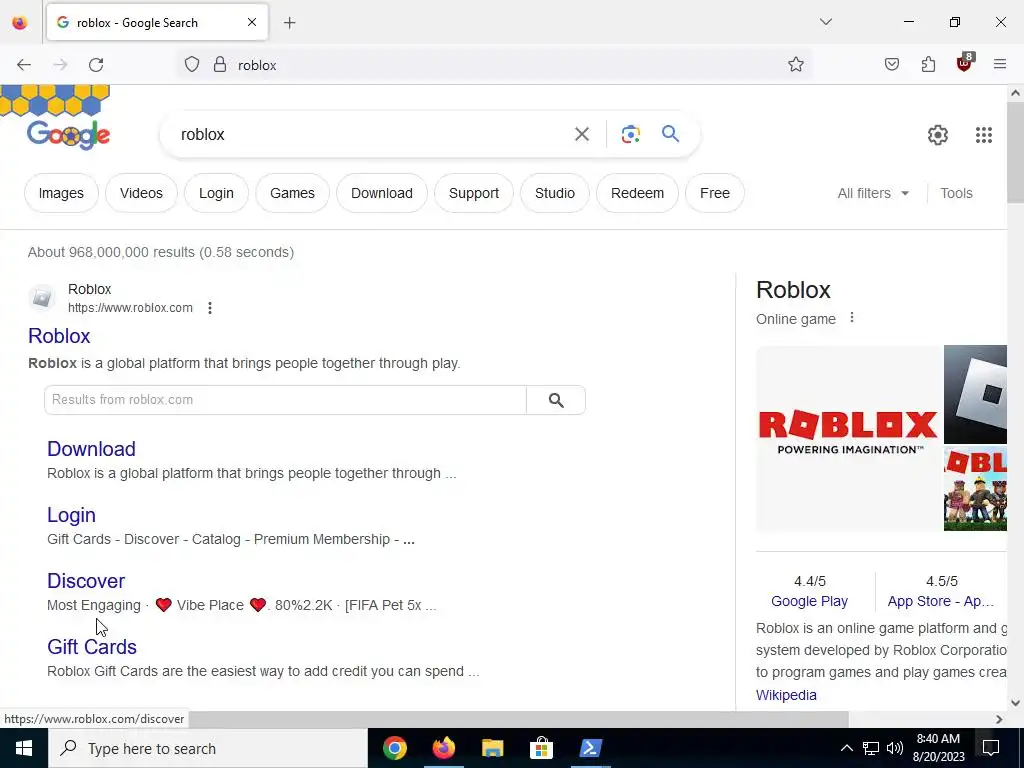Click the vertical page scrollbar thumb
The image size is (1024, 768).
[x=1015, y=153]
